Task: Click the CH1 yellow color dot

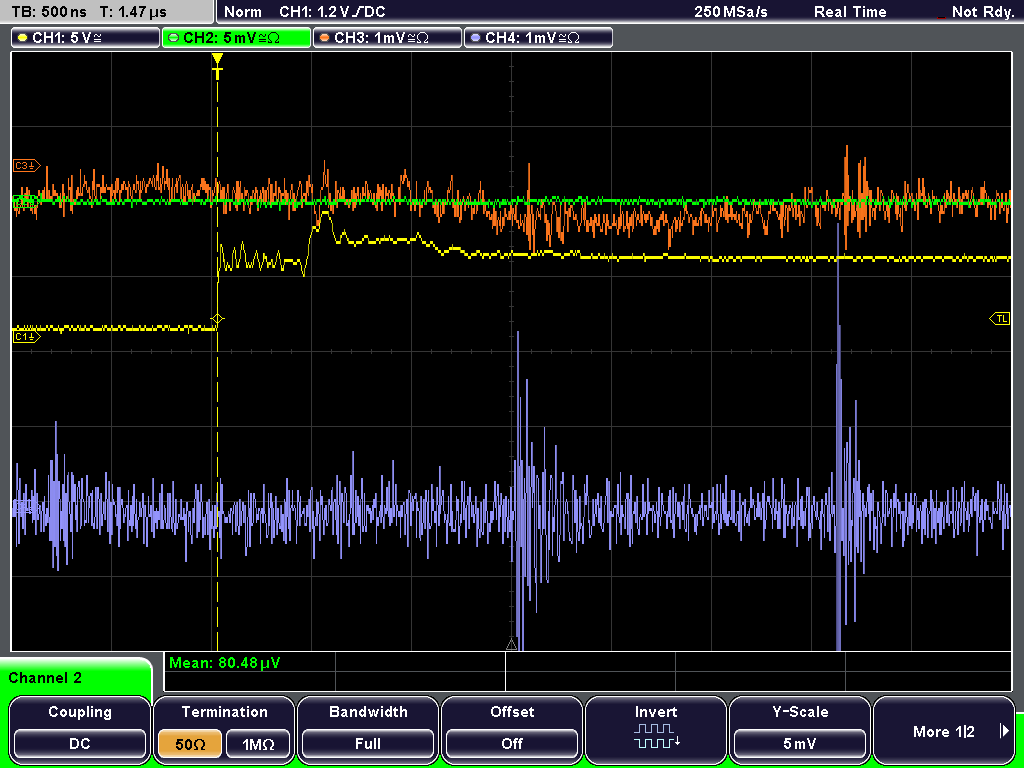Action: coord(23,38)
